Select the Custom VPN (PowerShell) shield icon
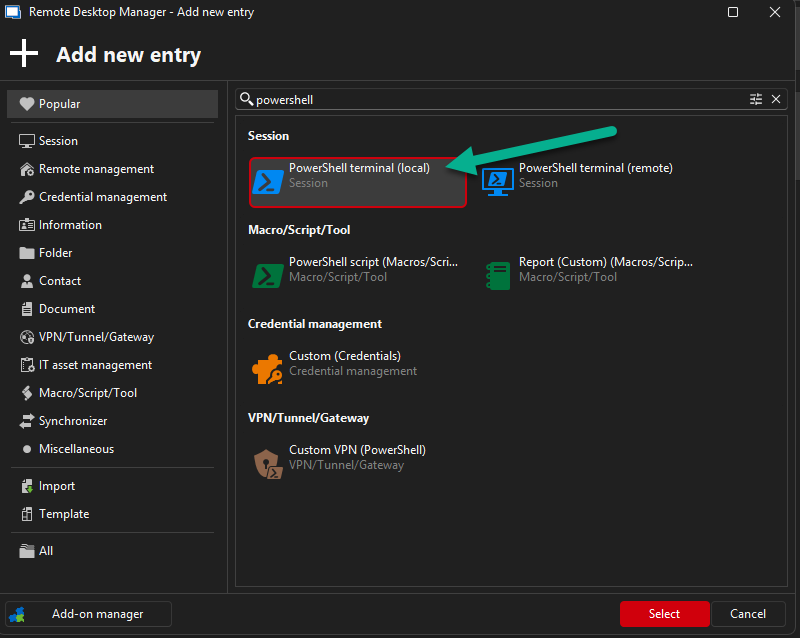This screenshot has width=800, height=638. pyautogui.click(x=268, y=463)
